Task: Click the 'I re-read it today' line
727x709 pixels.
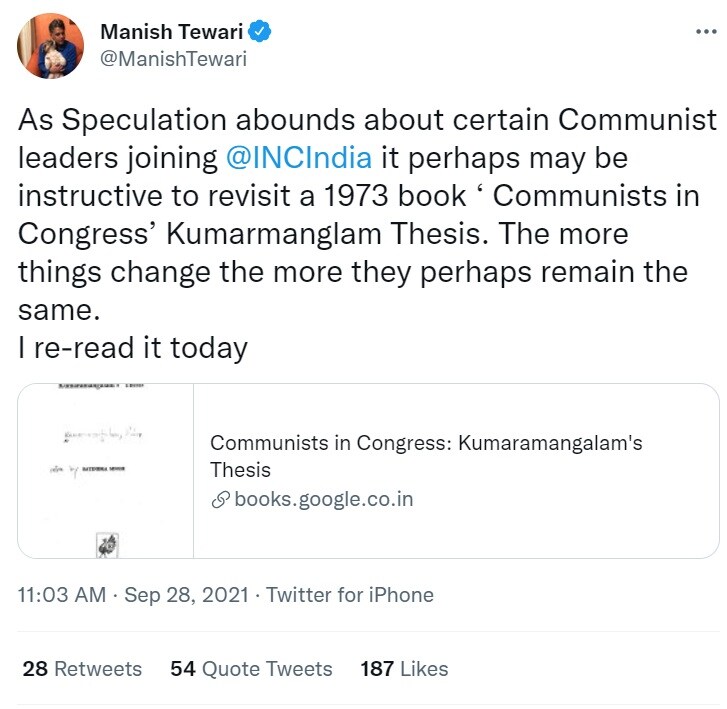Action: pyautogui.click(x=133, y=348)
